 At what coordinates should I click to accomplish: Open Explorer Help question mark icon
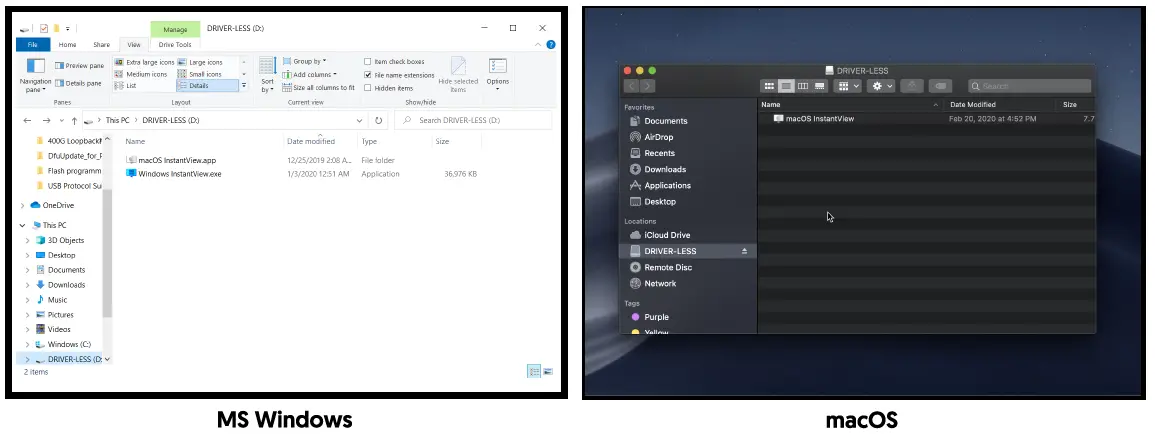551,45
